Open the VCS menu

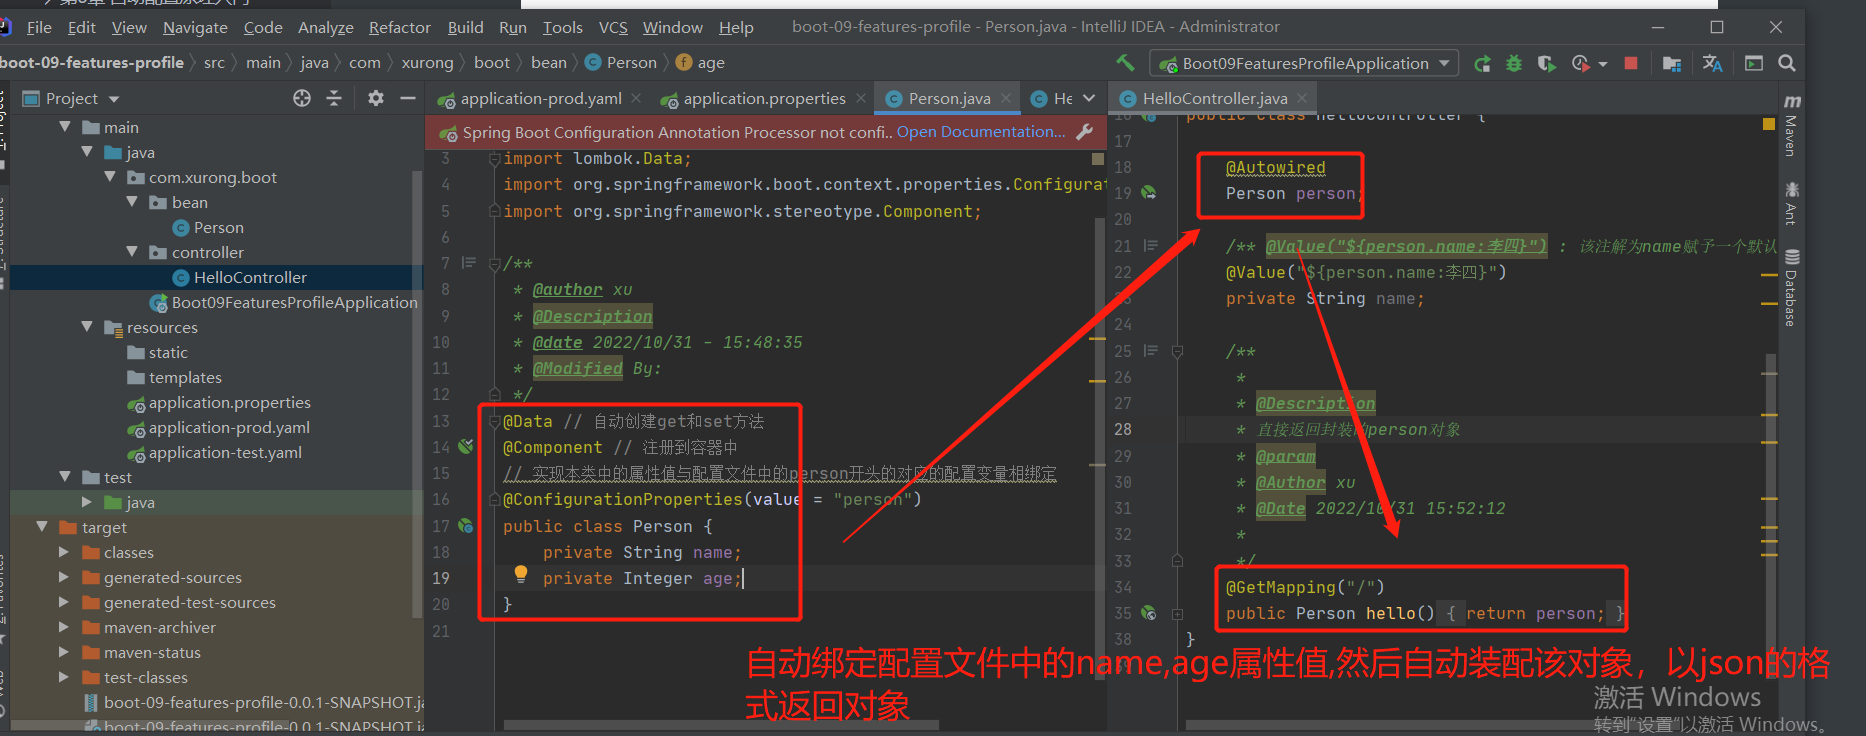coord(613,27)
